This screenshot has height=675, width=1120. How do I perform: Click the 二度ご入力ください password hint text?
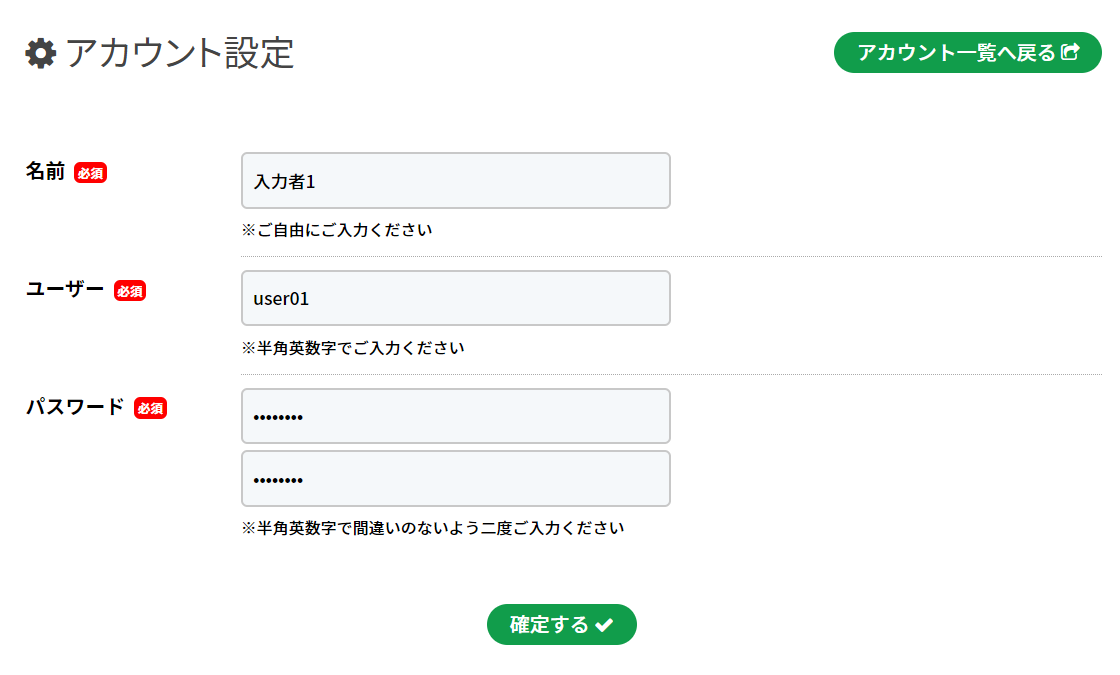click(x=433, y=527)
